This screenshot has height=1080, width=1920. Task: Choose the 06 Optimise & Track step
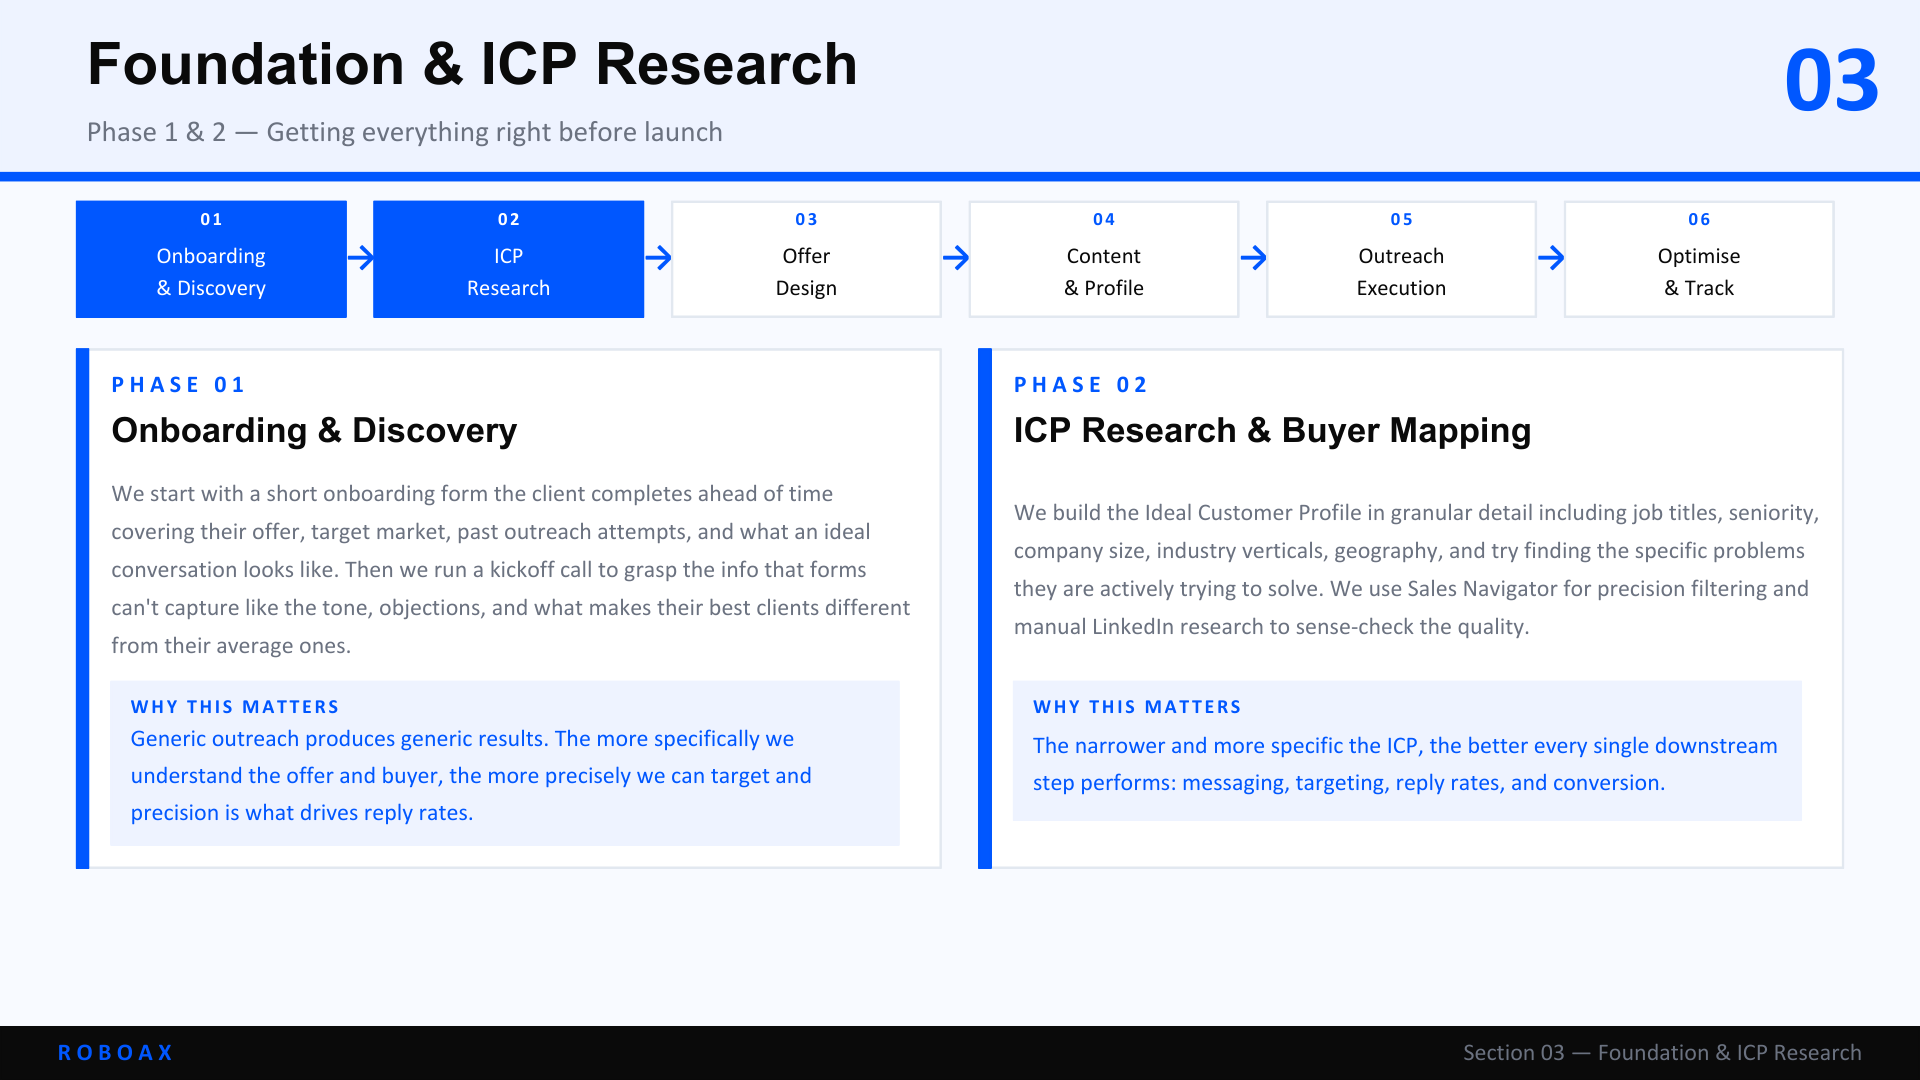click(1698, 259)
